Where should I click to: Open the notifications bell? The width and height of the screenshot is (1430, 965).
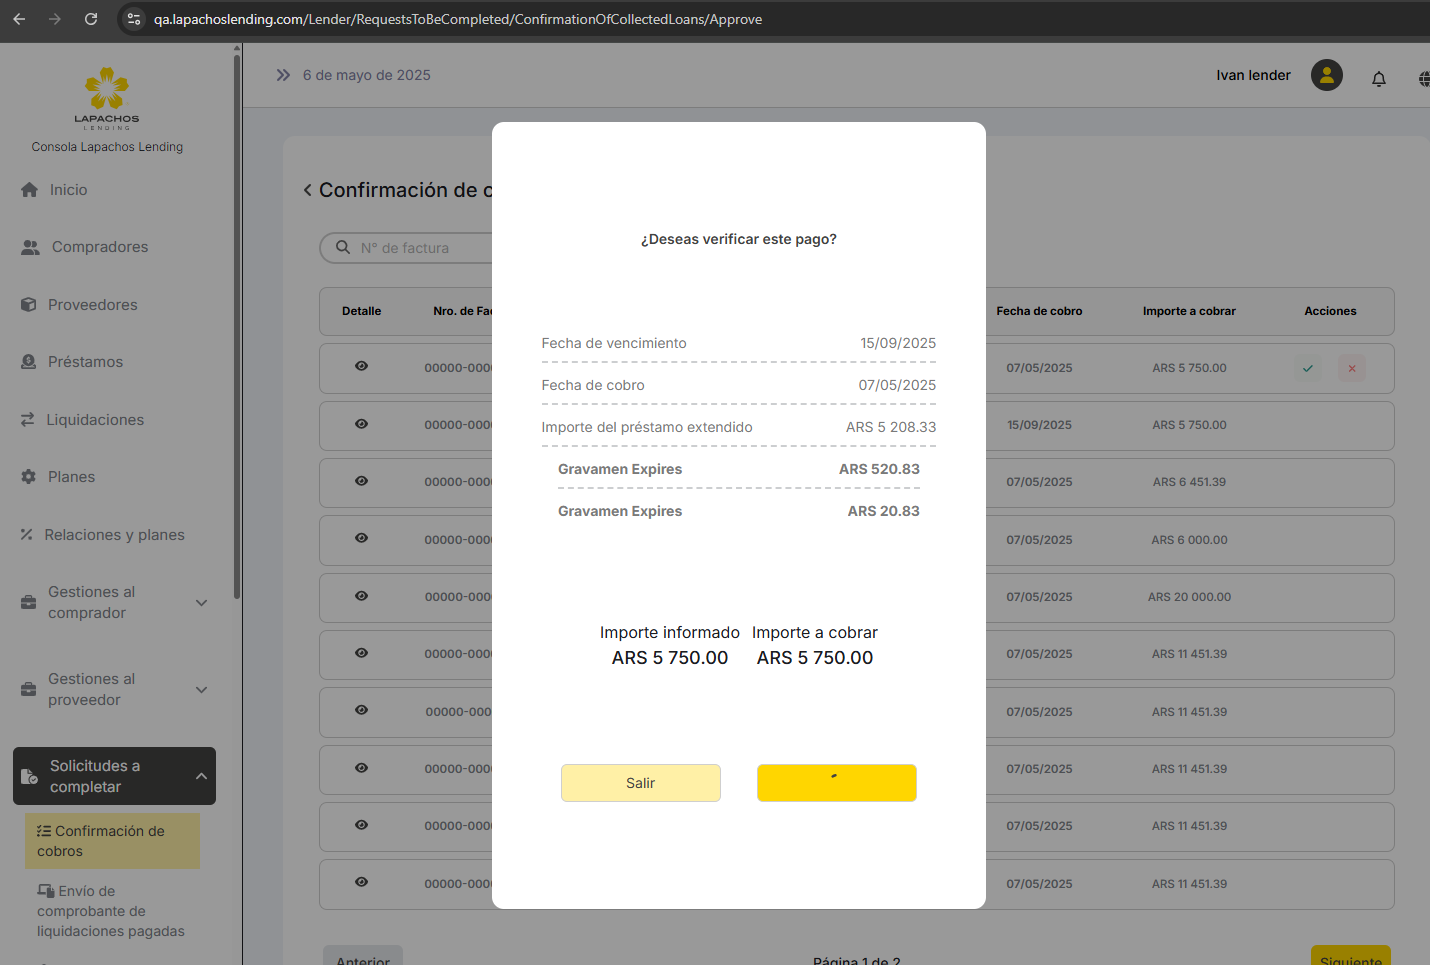point(1378,78)
